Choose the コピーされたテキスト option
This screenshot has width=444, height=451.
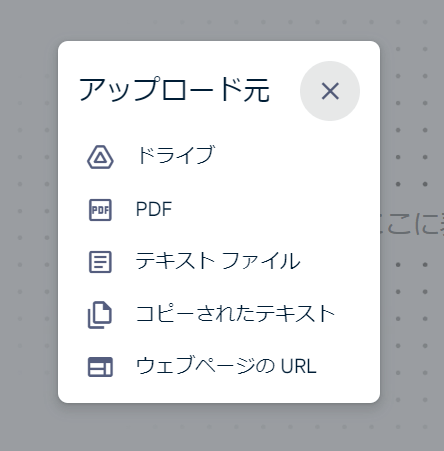click(219, 315)
